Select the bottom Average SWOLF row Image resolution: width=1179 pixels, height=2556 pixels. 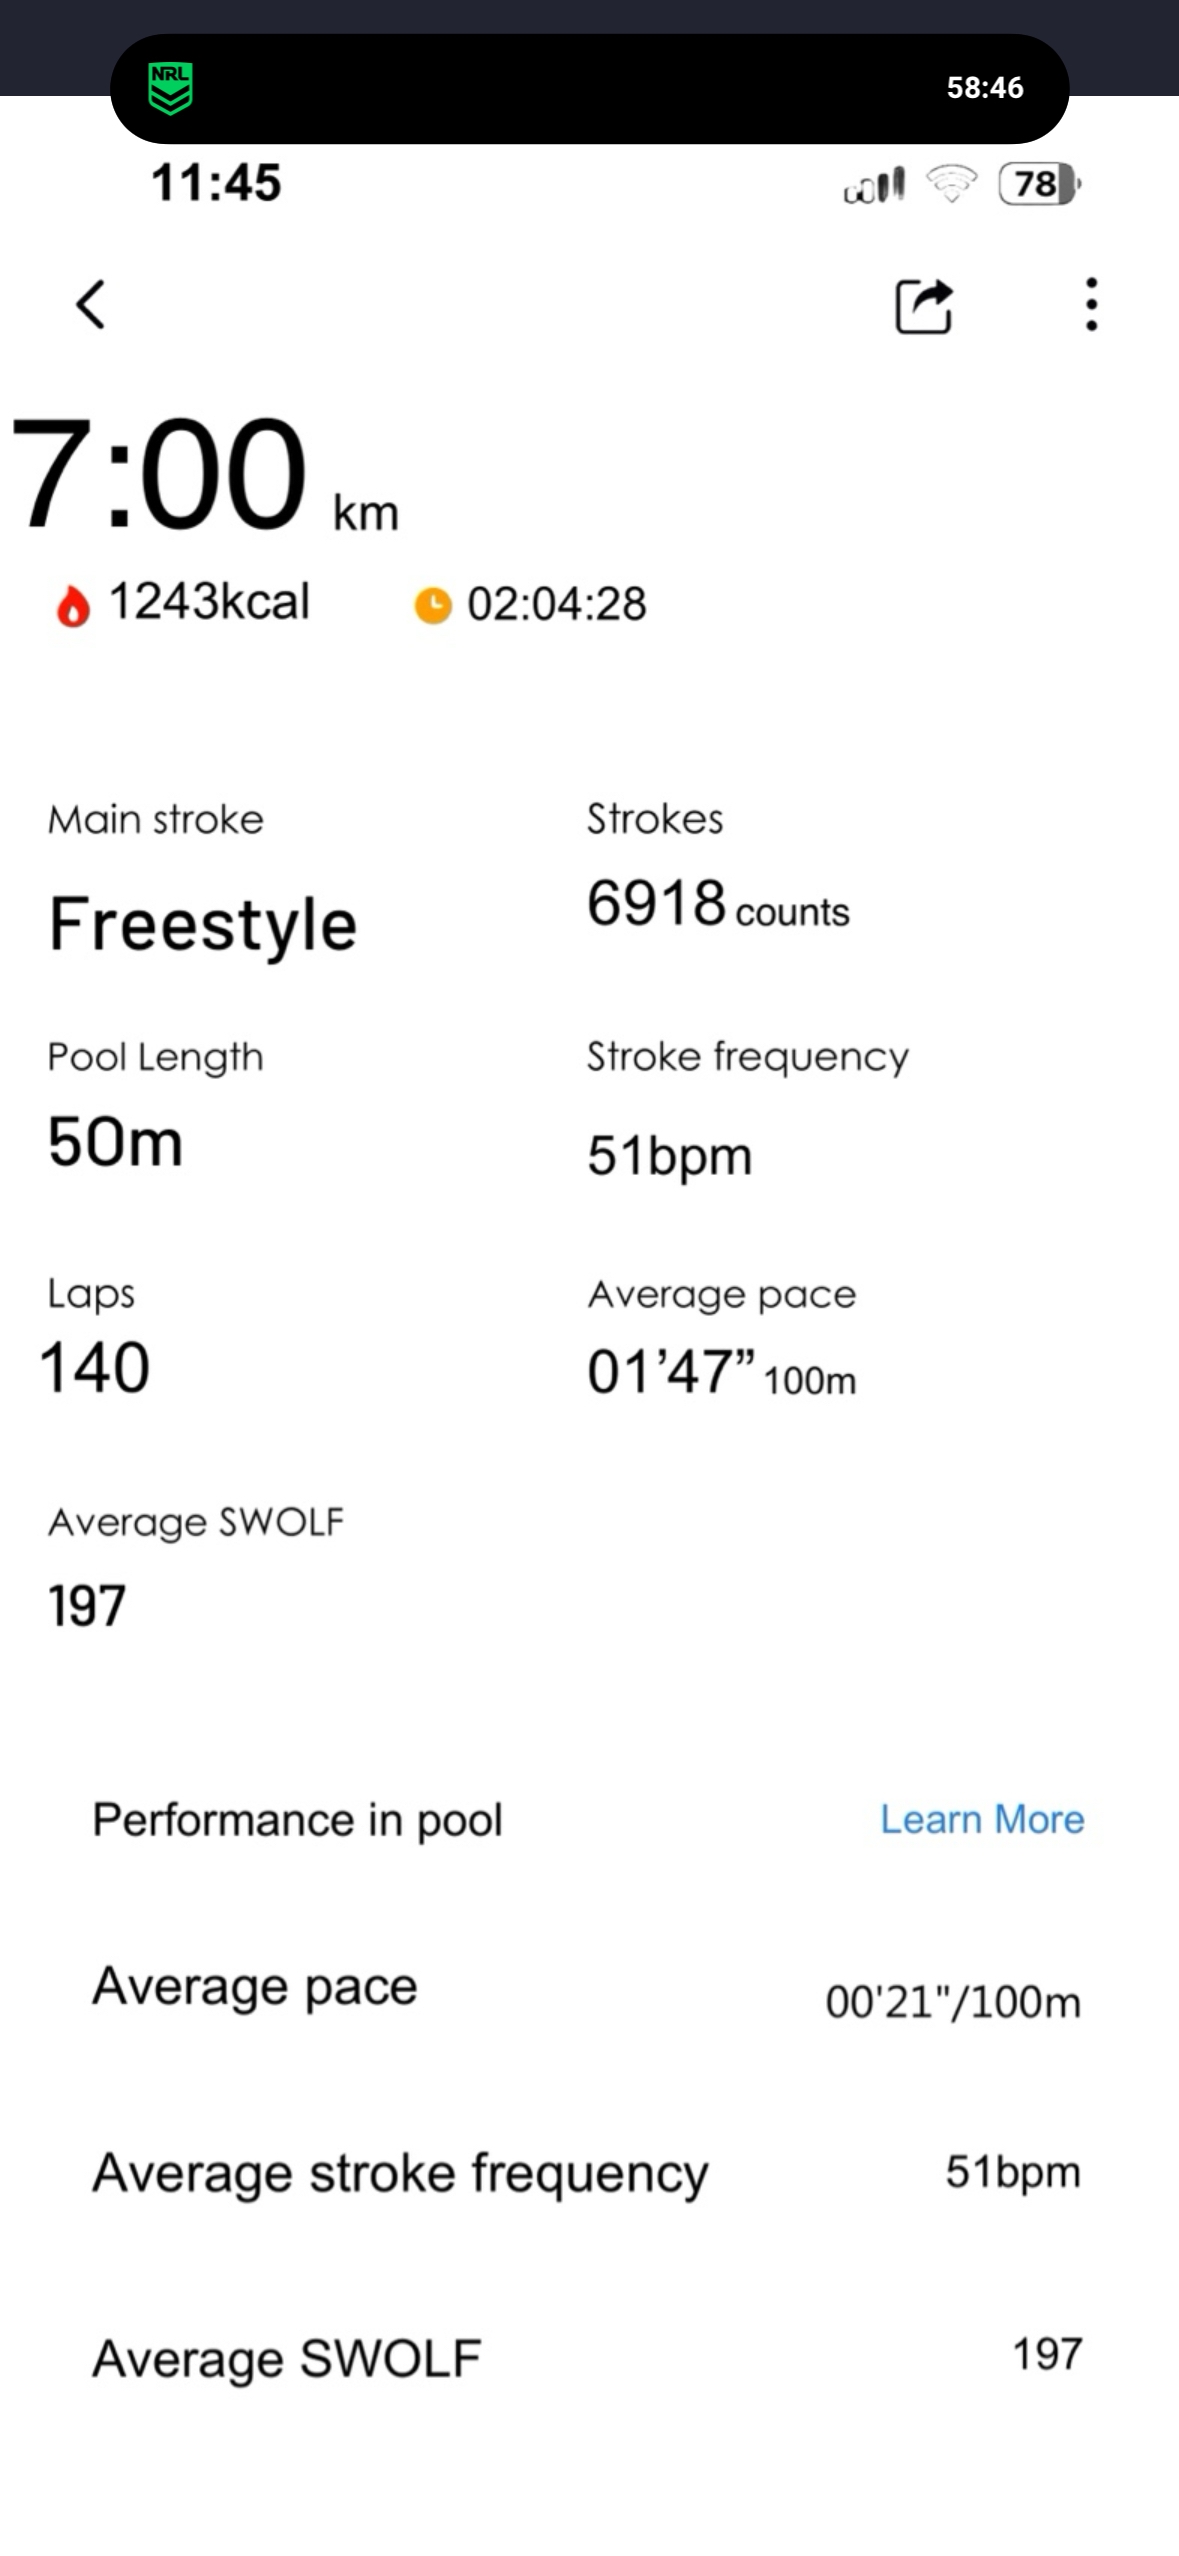pos(587,2357)
